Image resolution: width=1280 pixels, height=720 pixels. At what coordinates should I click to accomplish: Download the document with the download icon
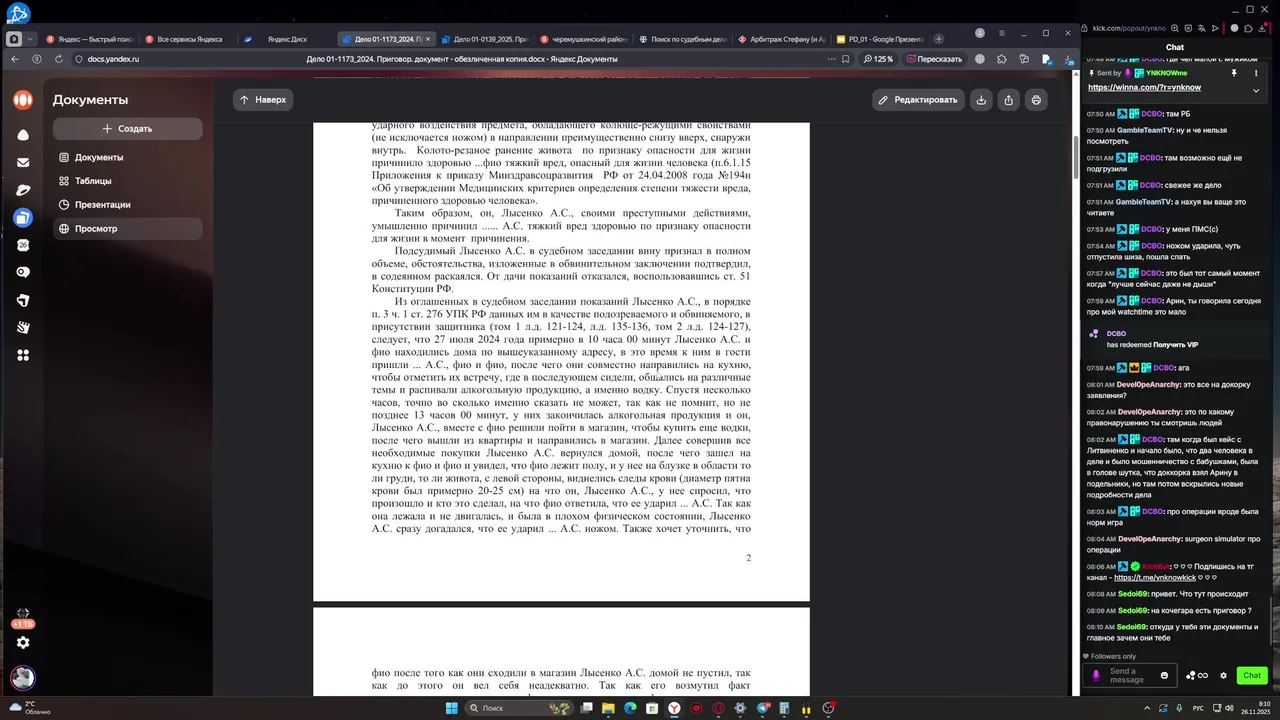point(982,100)
